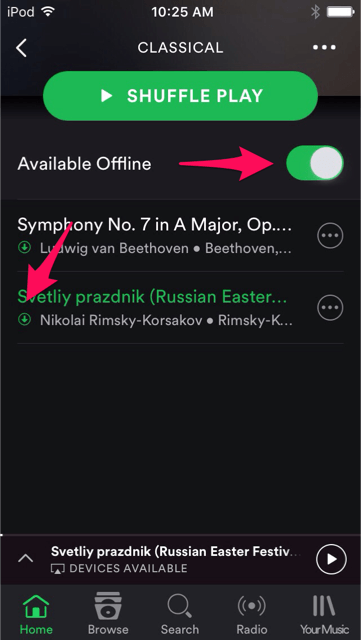Open the Browse tab
The width and height of the screenshot is (361, 640).
108,612
